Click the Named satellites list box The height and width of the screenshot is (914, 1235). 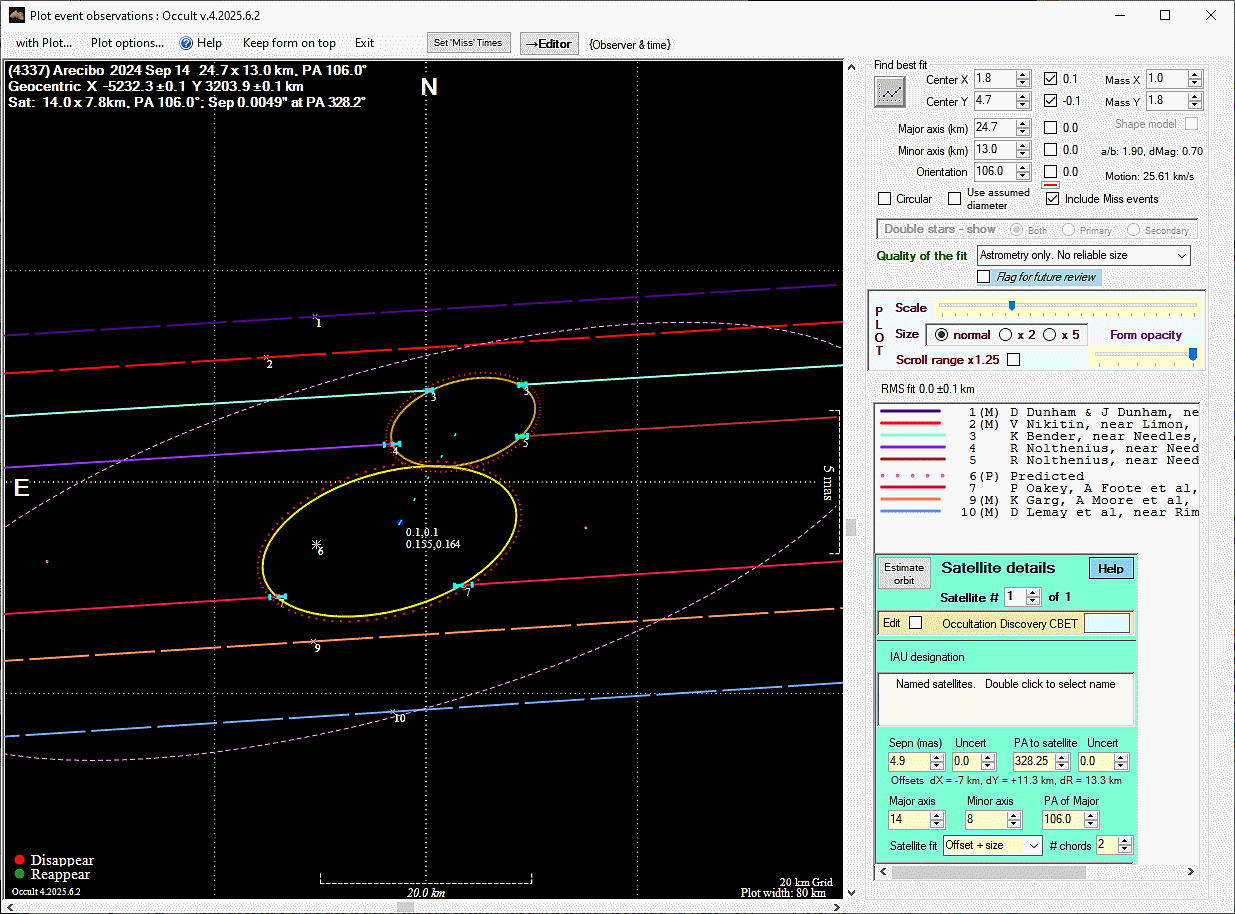1006,699
